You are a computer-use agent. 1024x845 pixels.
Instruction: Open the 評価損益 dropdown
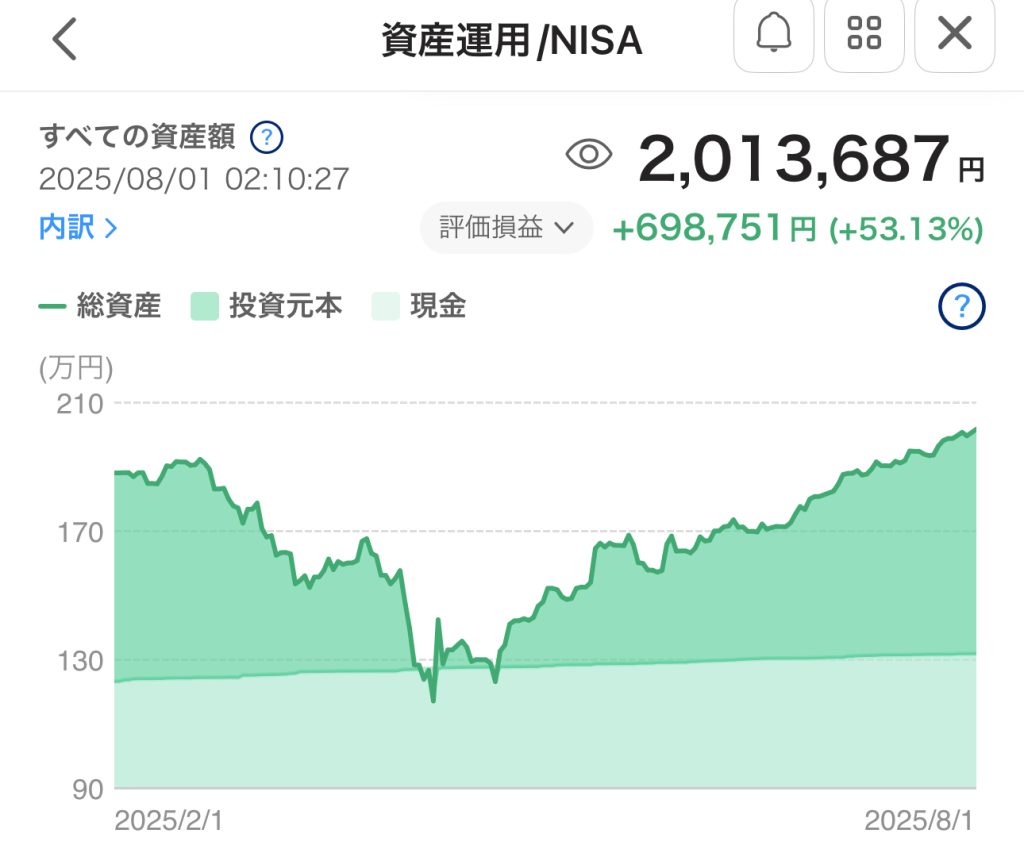(x=507, y=227)
